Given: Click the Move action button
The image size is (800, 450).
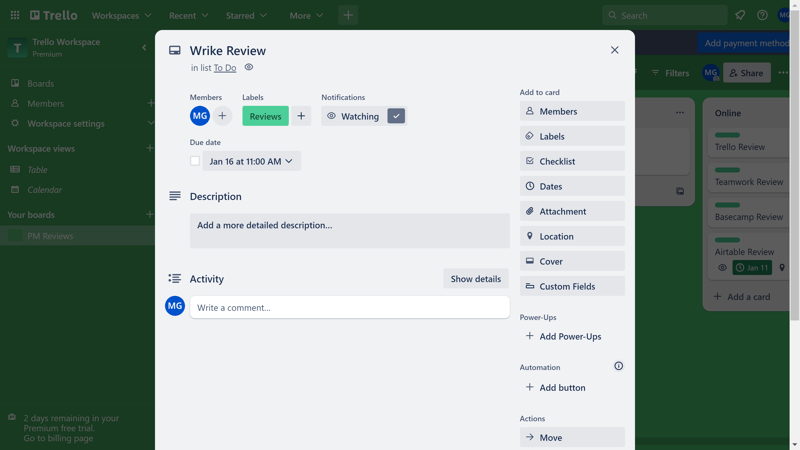Looking at the screenshot, I should [x=572, y=437].
